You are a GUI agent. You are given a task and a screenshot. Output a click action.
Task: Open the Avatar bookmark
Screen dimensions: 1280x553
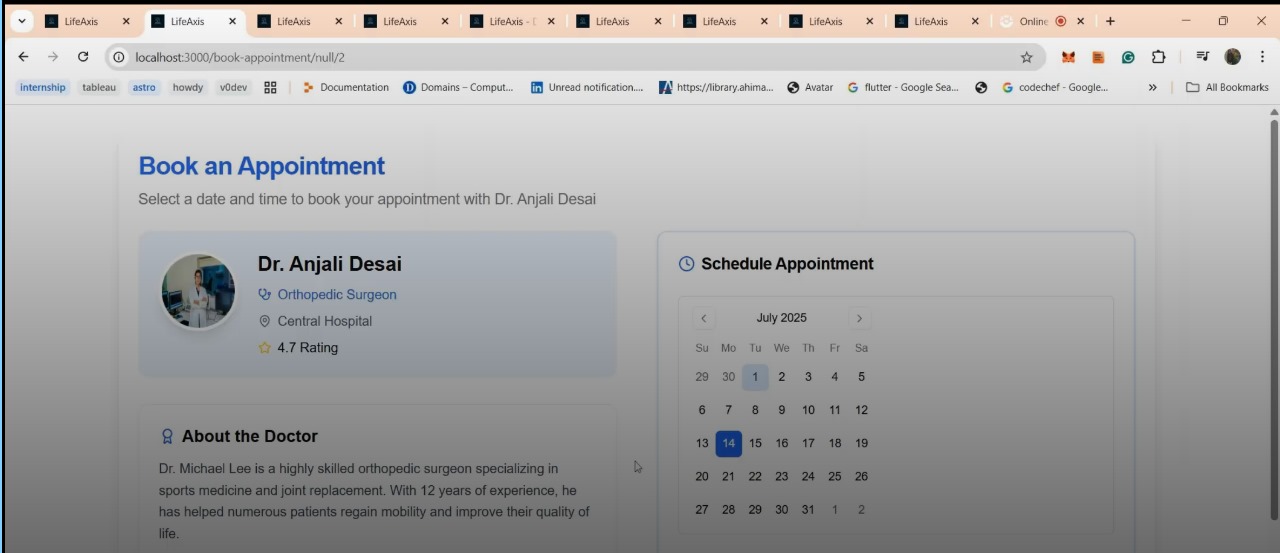pos(810,88)
